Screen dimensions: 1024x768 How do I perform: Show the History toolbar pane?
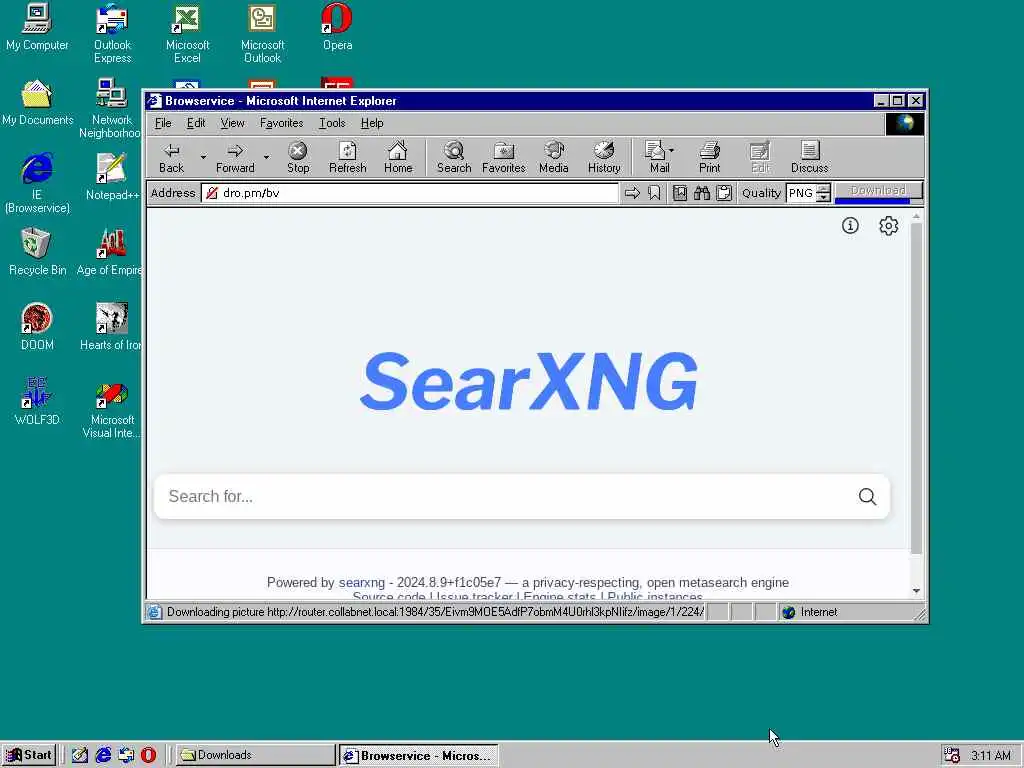coord(604,157)
